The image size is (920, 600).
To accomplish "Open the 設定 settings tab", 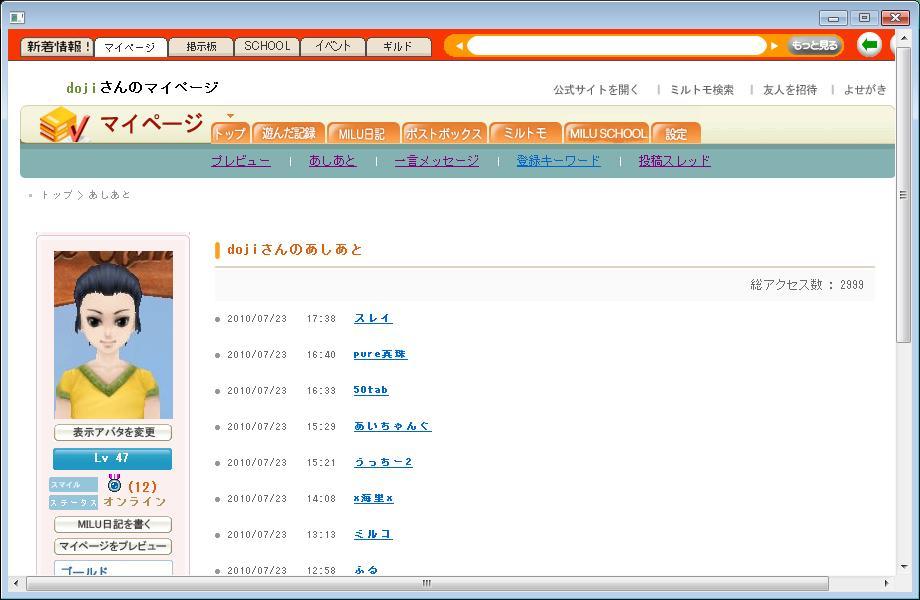I will pyautogui.click(x=677, y=134).
